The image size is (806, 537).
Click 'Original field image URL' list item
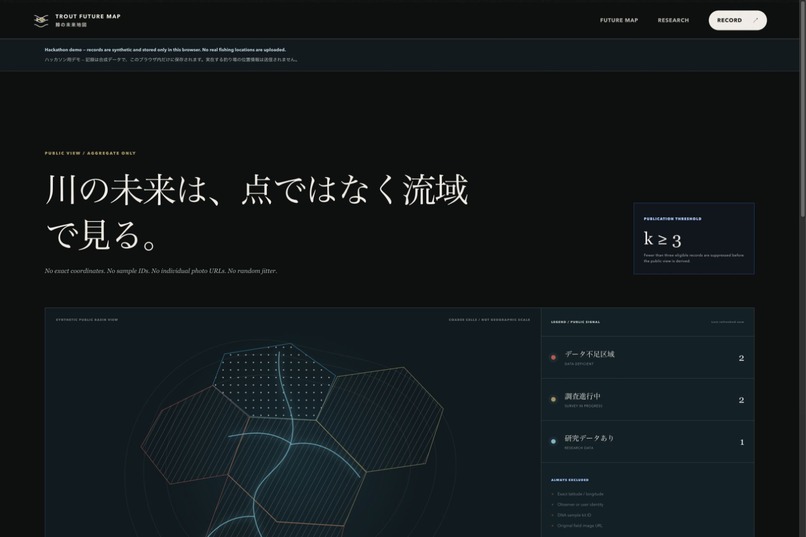click(x=580, y=526)
